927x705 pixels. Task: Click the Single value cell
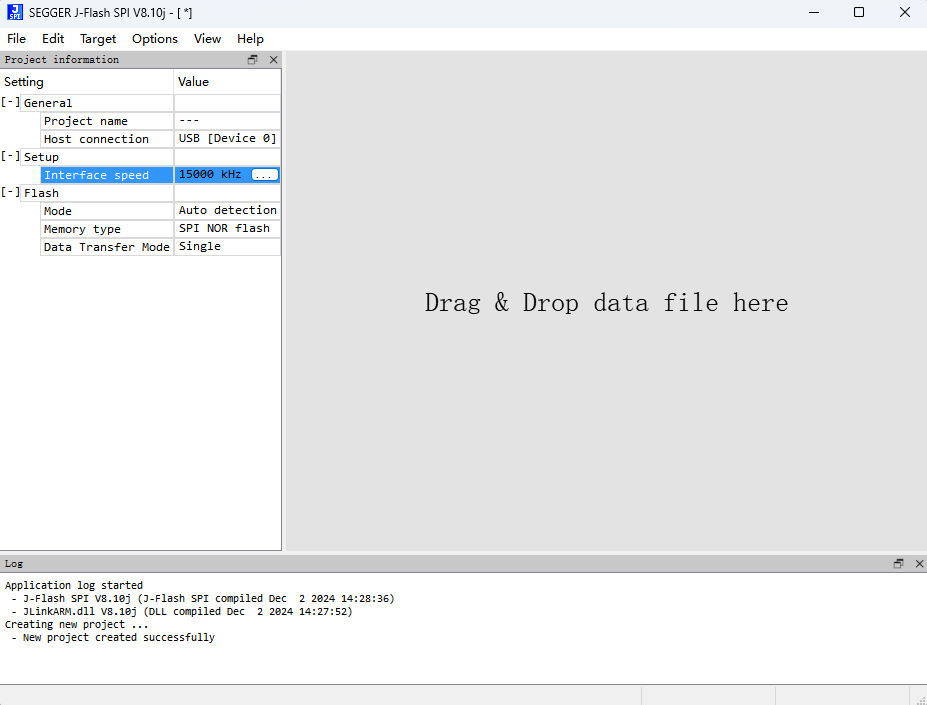click(x=228, y=247)
